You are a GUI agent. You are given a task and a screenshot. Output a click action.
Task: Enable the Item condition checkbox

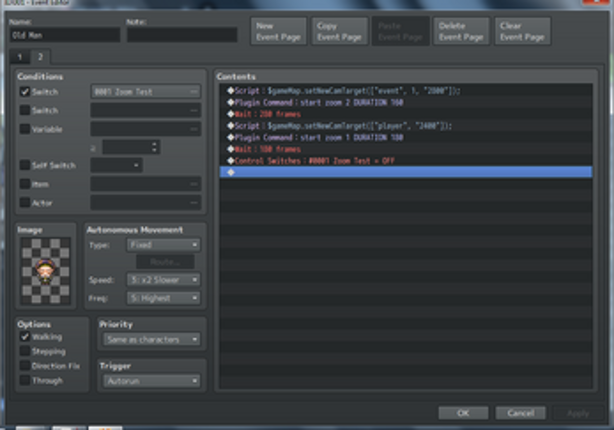[x=25, y=184]
